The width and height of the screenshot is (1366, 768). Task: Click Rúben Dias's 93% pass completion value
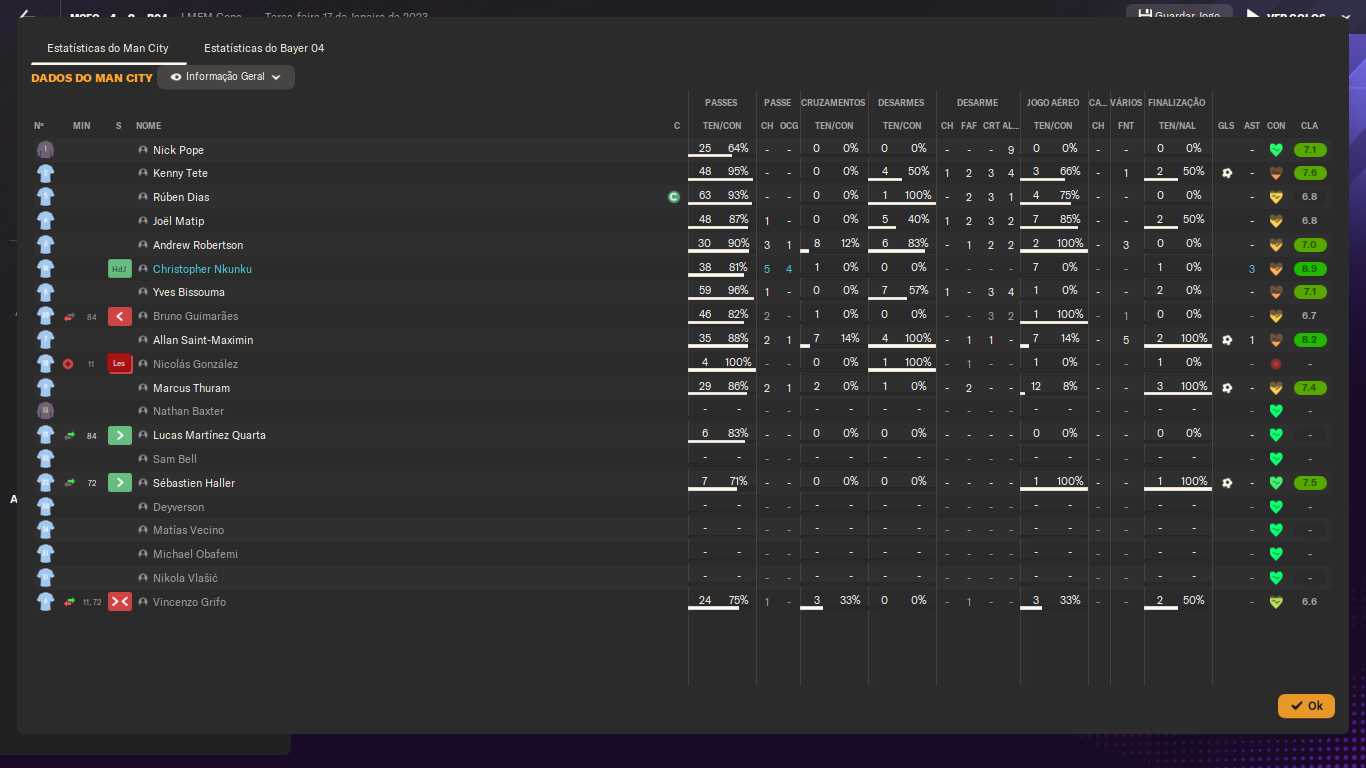point(738,195)
